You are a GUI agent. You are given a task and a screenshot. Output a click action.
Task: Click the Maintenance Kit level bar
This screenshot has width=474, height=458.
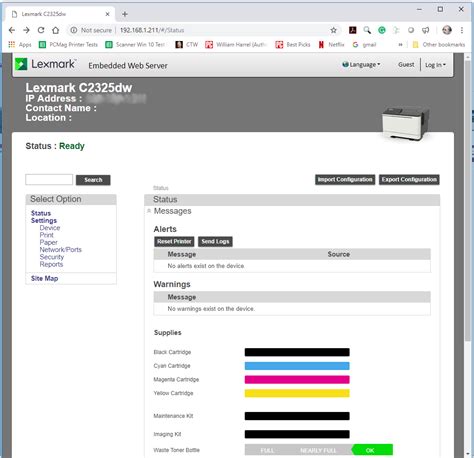297,416
